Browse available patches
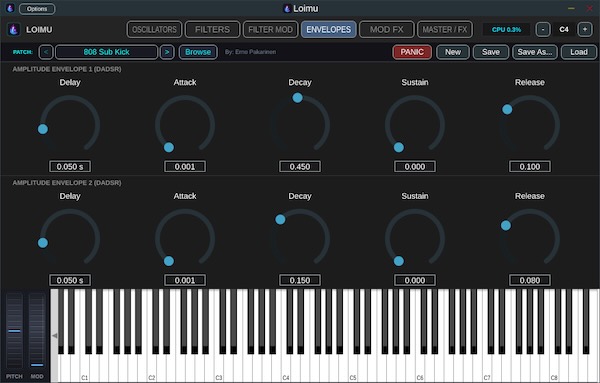600x383 pixels. (x=198, y=52)
